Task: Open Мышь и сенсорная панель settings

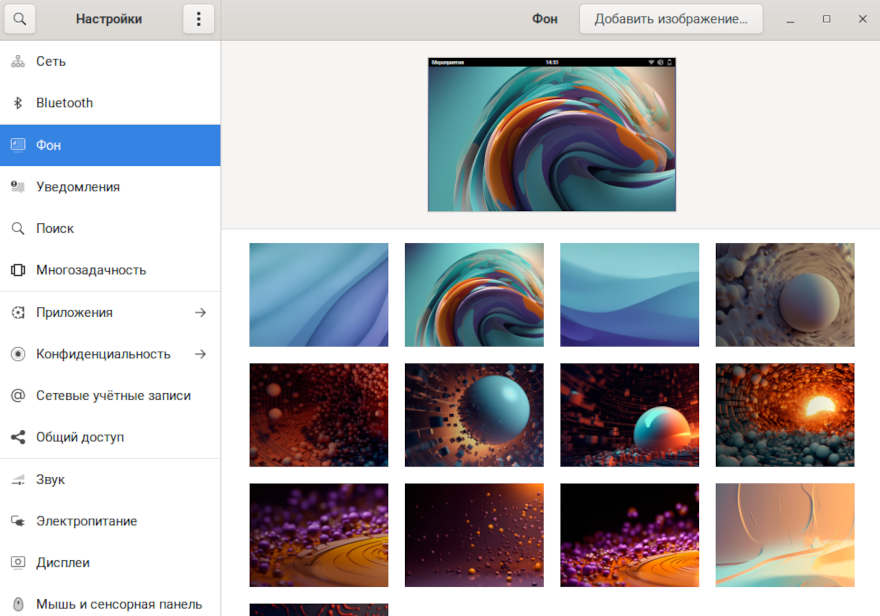Action: (x=118, y=604)
